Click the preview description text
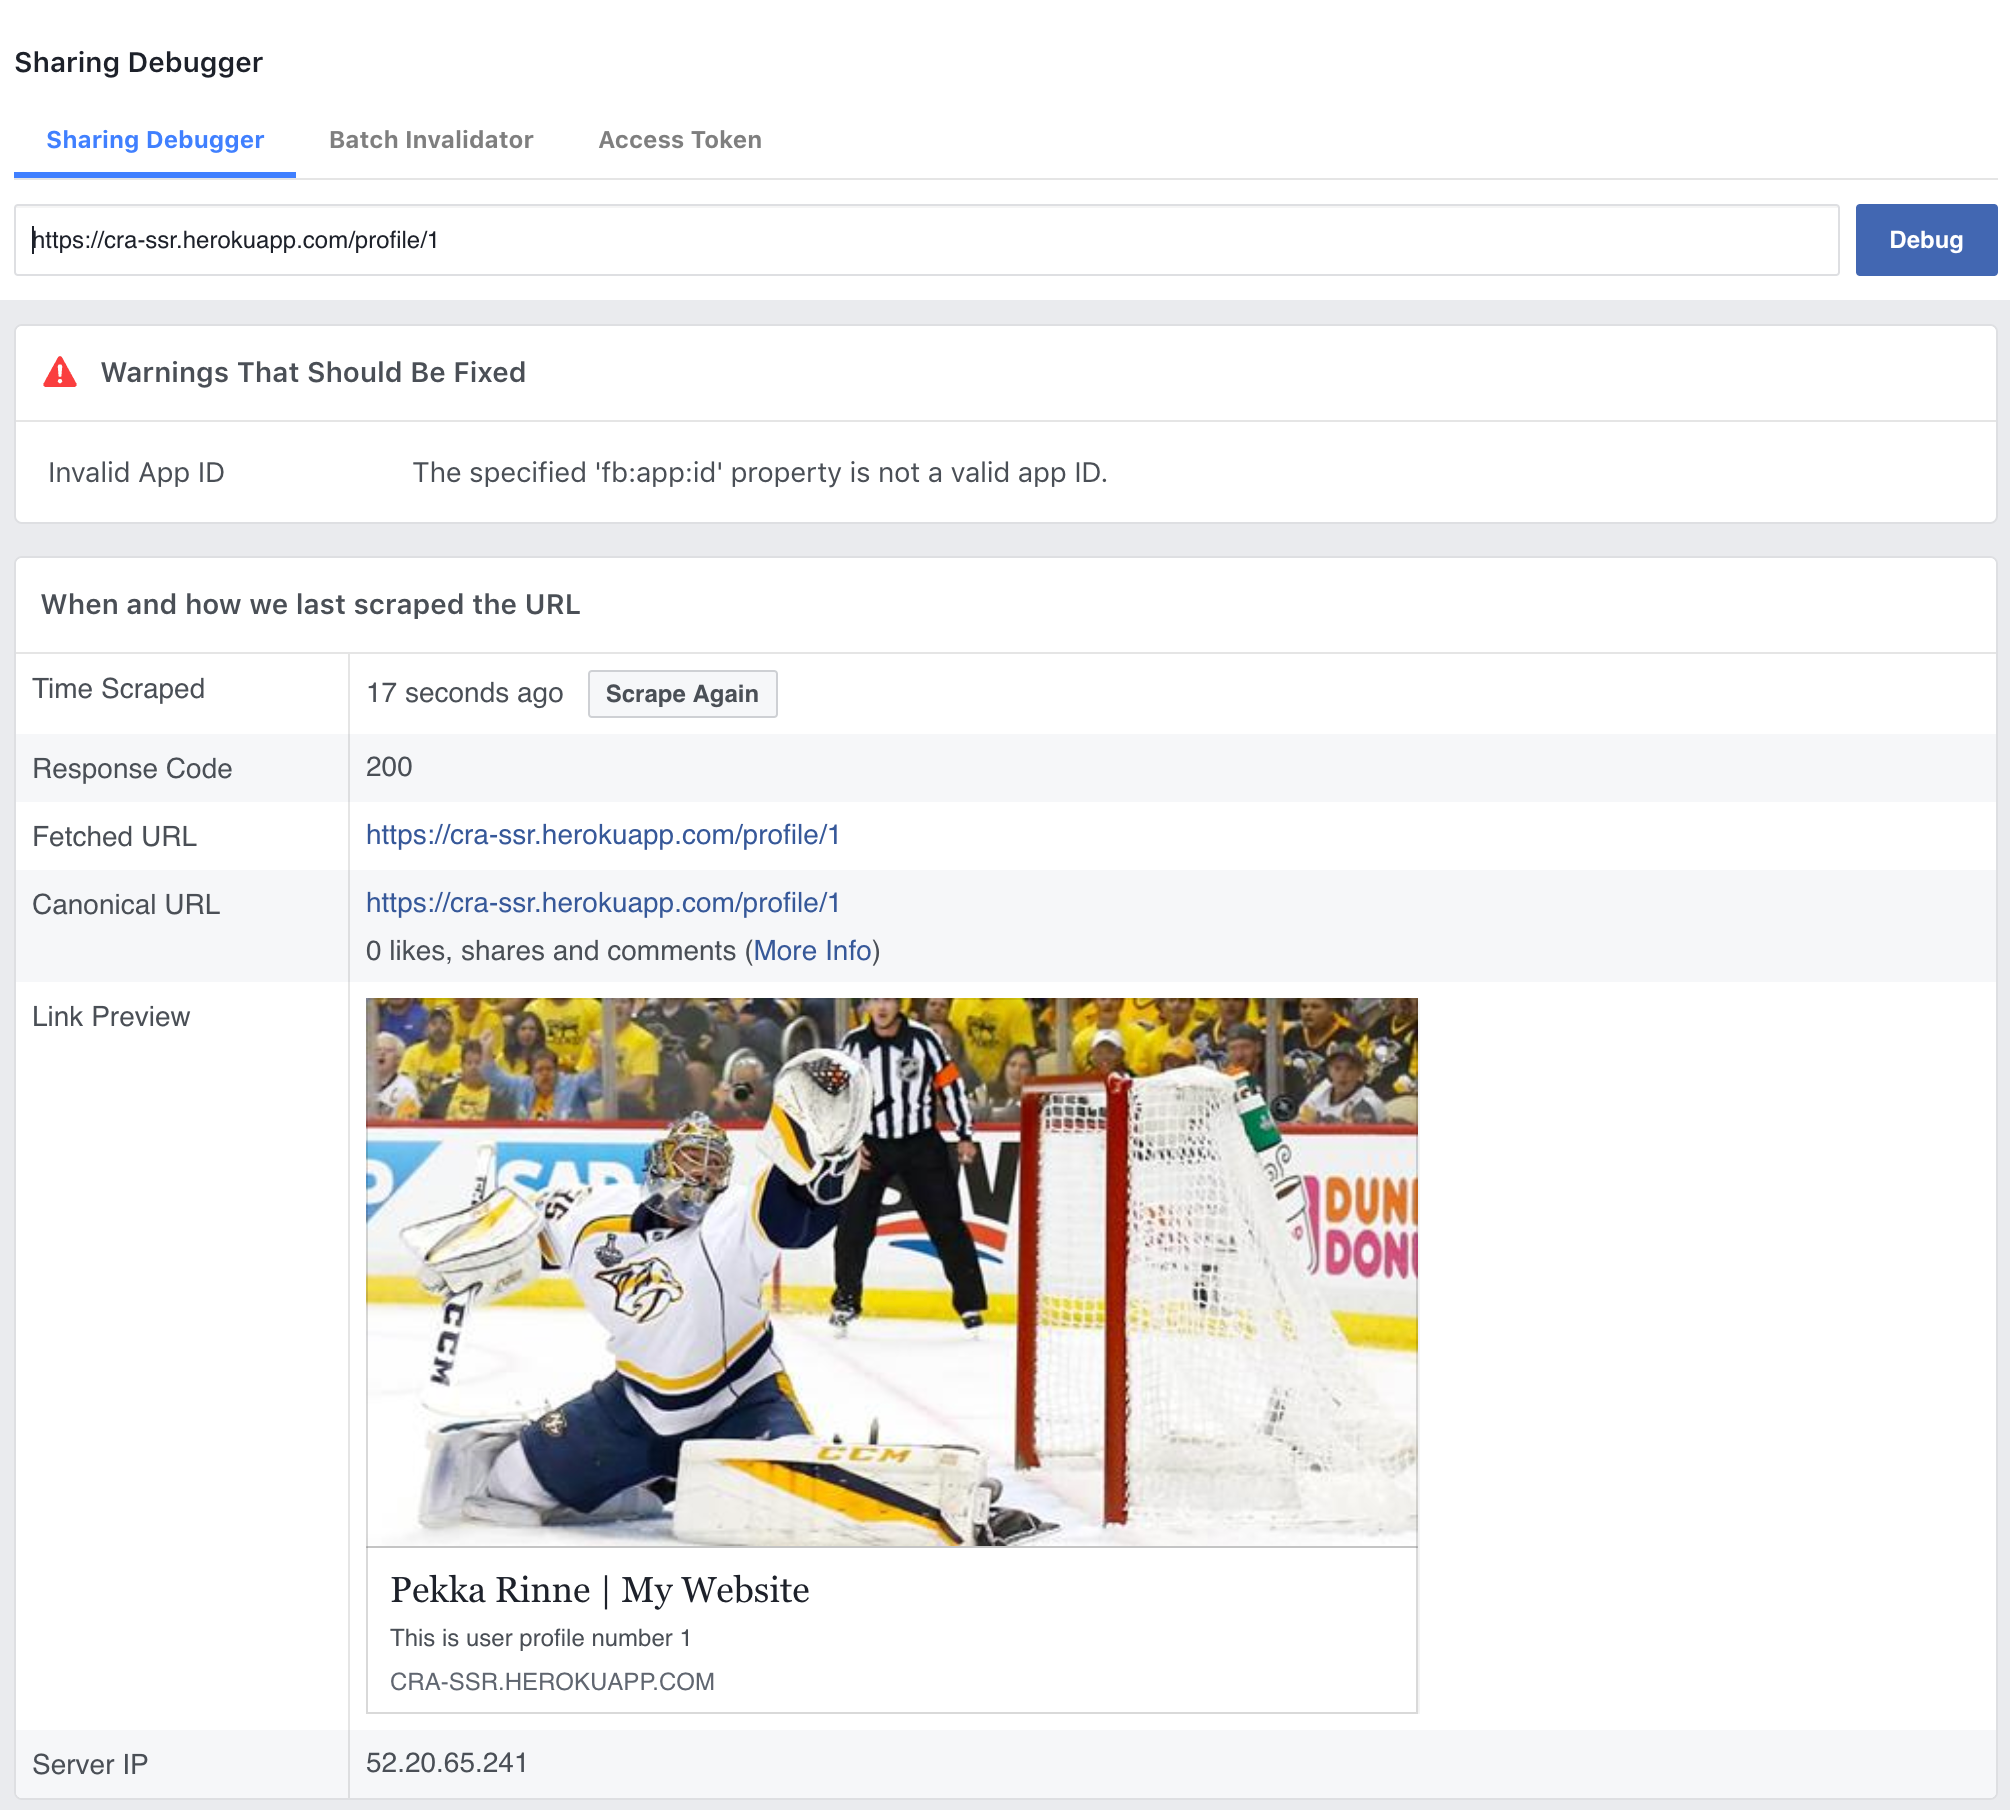Viewport: 2010px width, 1810px height. pos(540,1638)
